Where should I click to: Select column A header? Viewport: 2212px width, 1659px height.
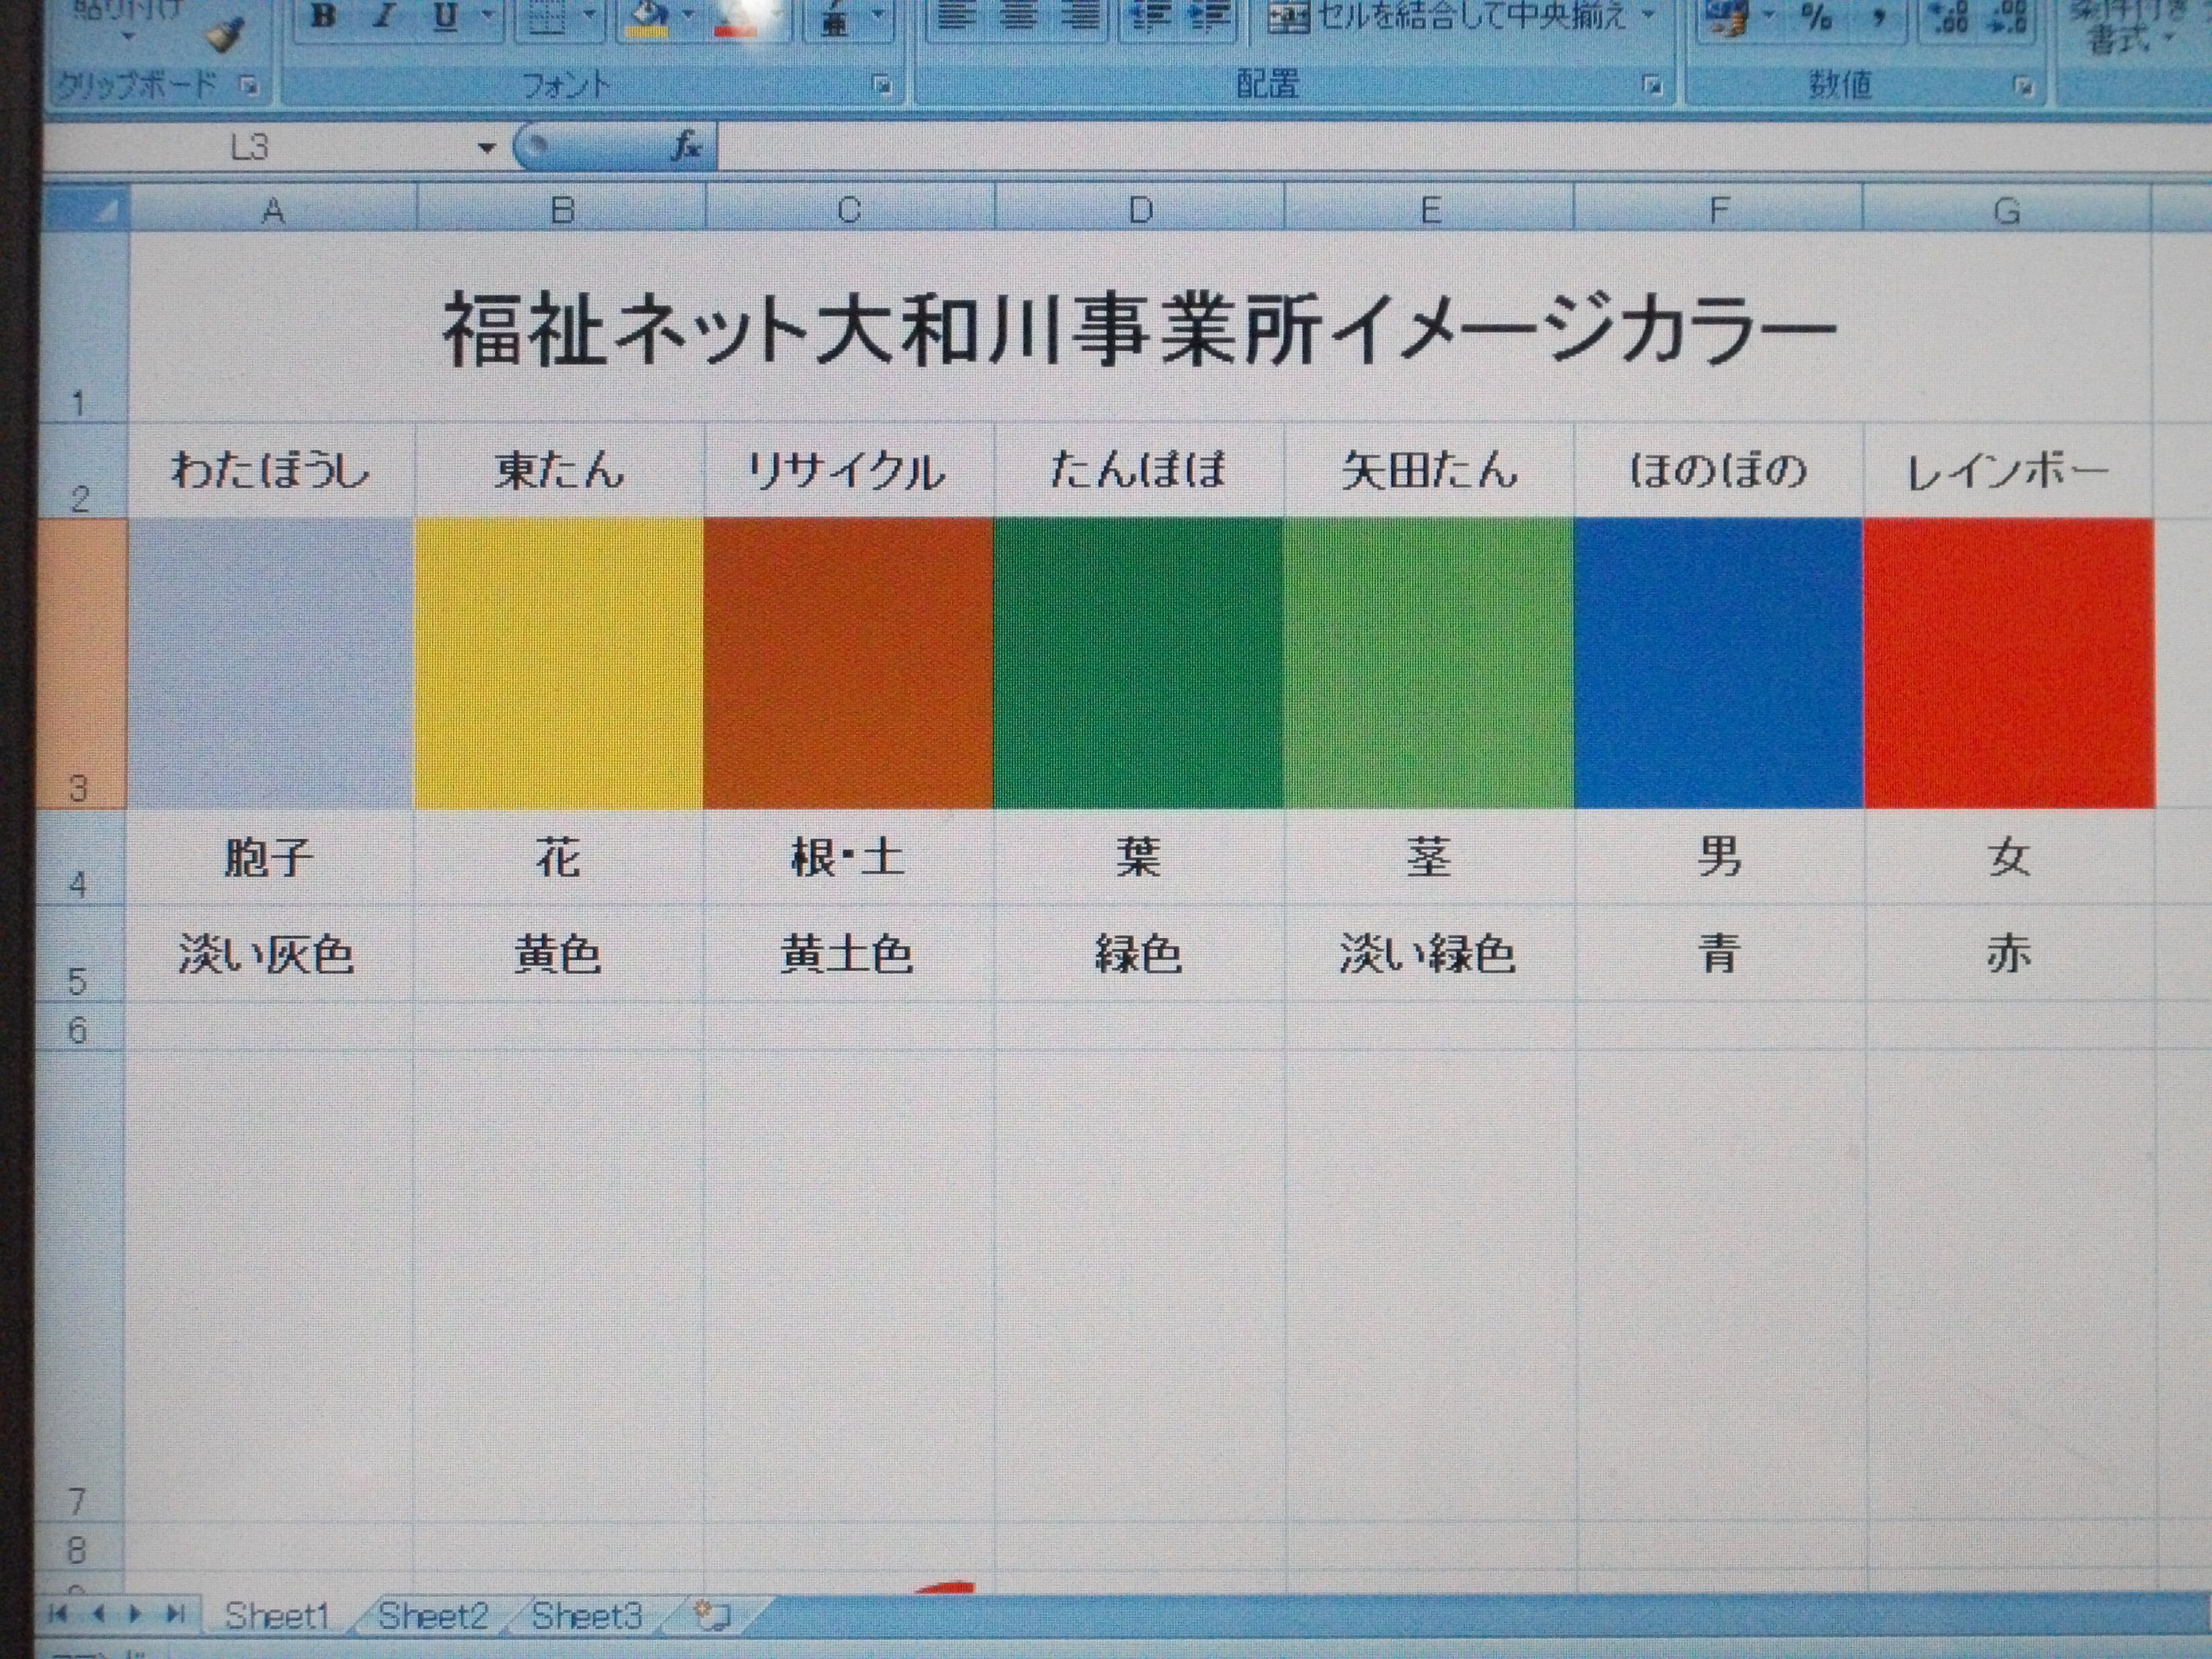pos(273,211)
